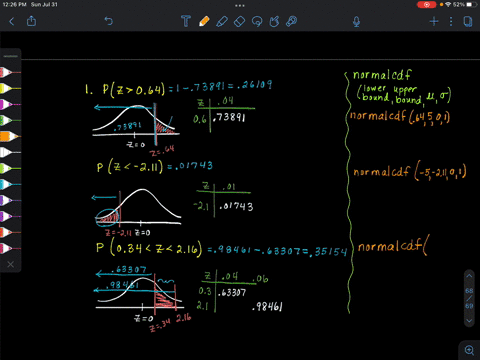Tap the handwritten 'normalcdf' green heading
This screenshot has height=360, width=480.
pyautogui.click(x=382, y=75)
